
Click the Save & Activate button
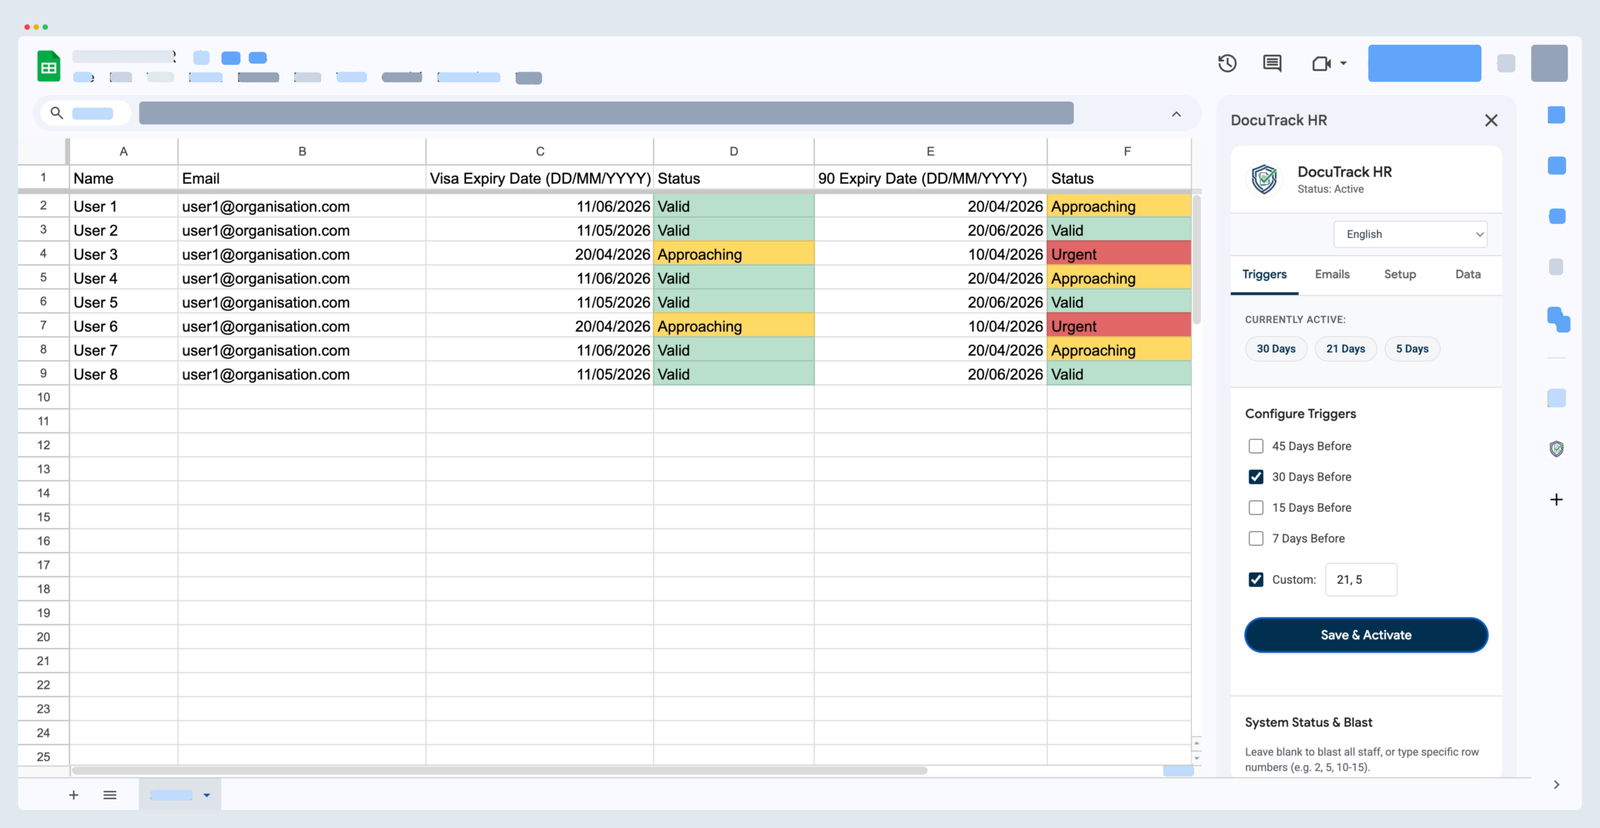point(1366,635)
